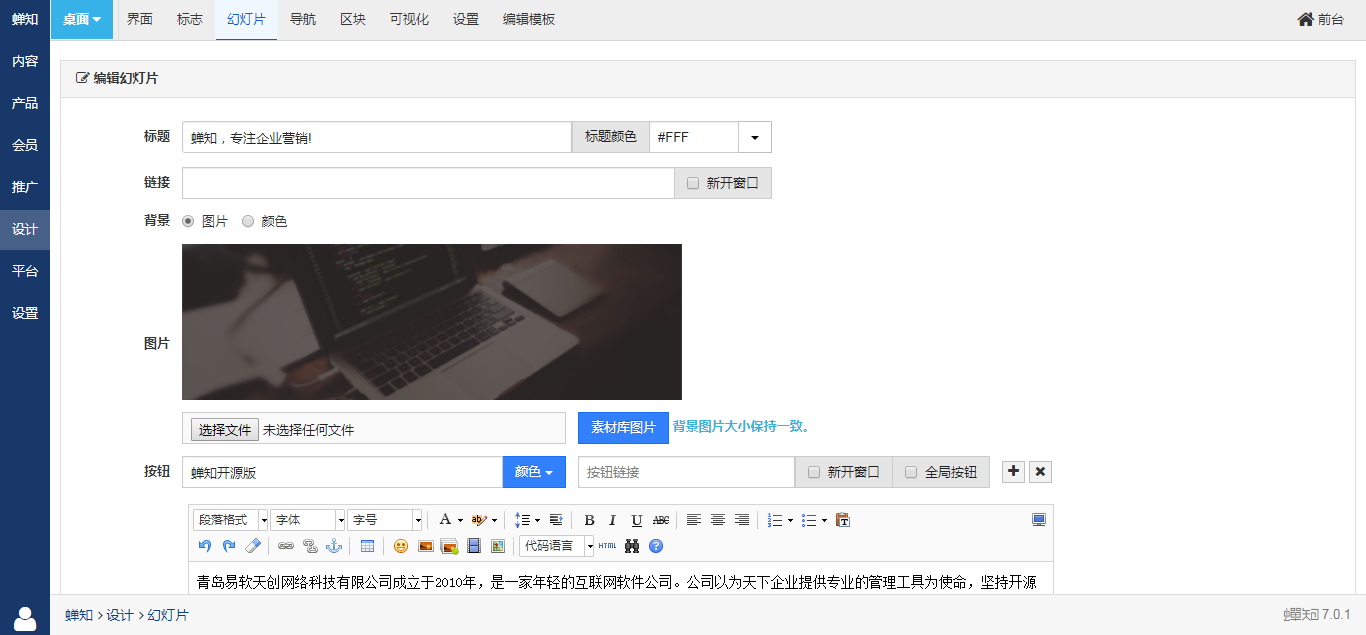The height and width of the screenshot is (635, 1366).
Task: Toggle the editor fullscreen mode
Action: (1039, 520)
